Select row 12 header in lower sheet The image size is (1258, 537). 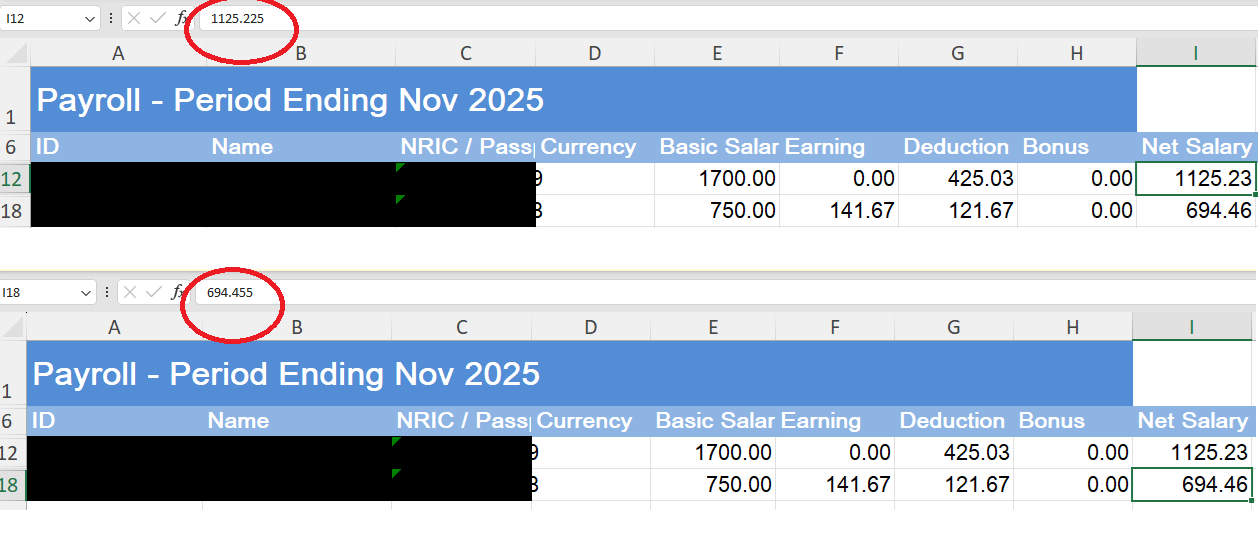click(12, 453)
